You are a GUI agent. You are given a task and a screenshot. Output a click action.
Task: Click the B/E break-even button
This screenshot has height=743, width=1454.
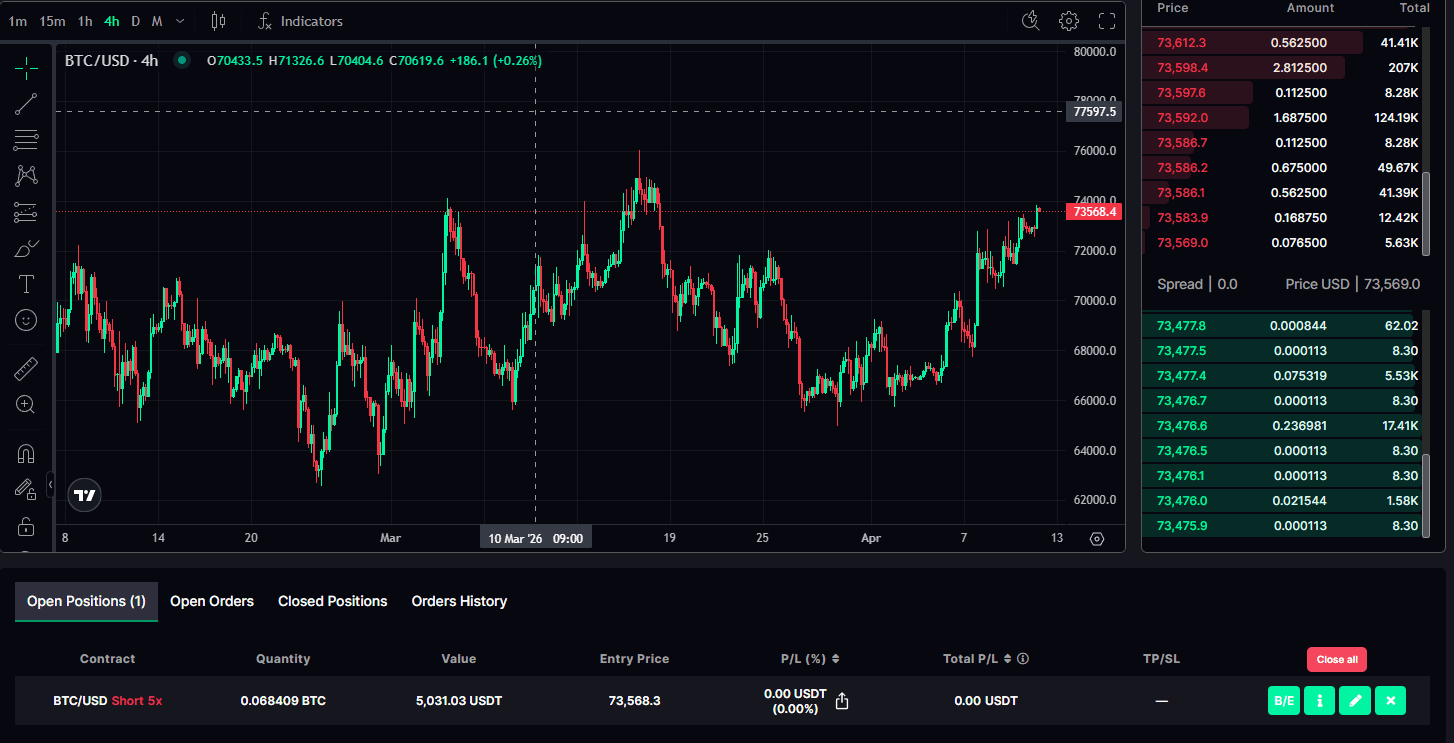coord(1283,701)
